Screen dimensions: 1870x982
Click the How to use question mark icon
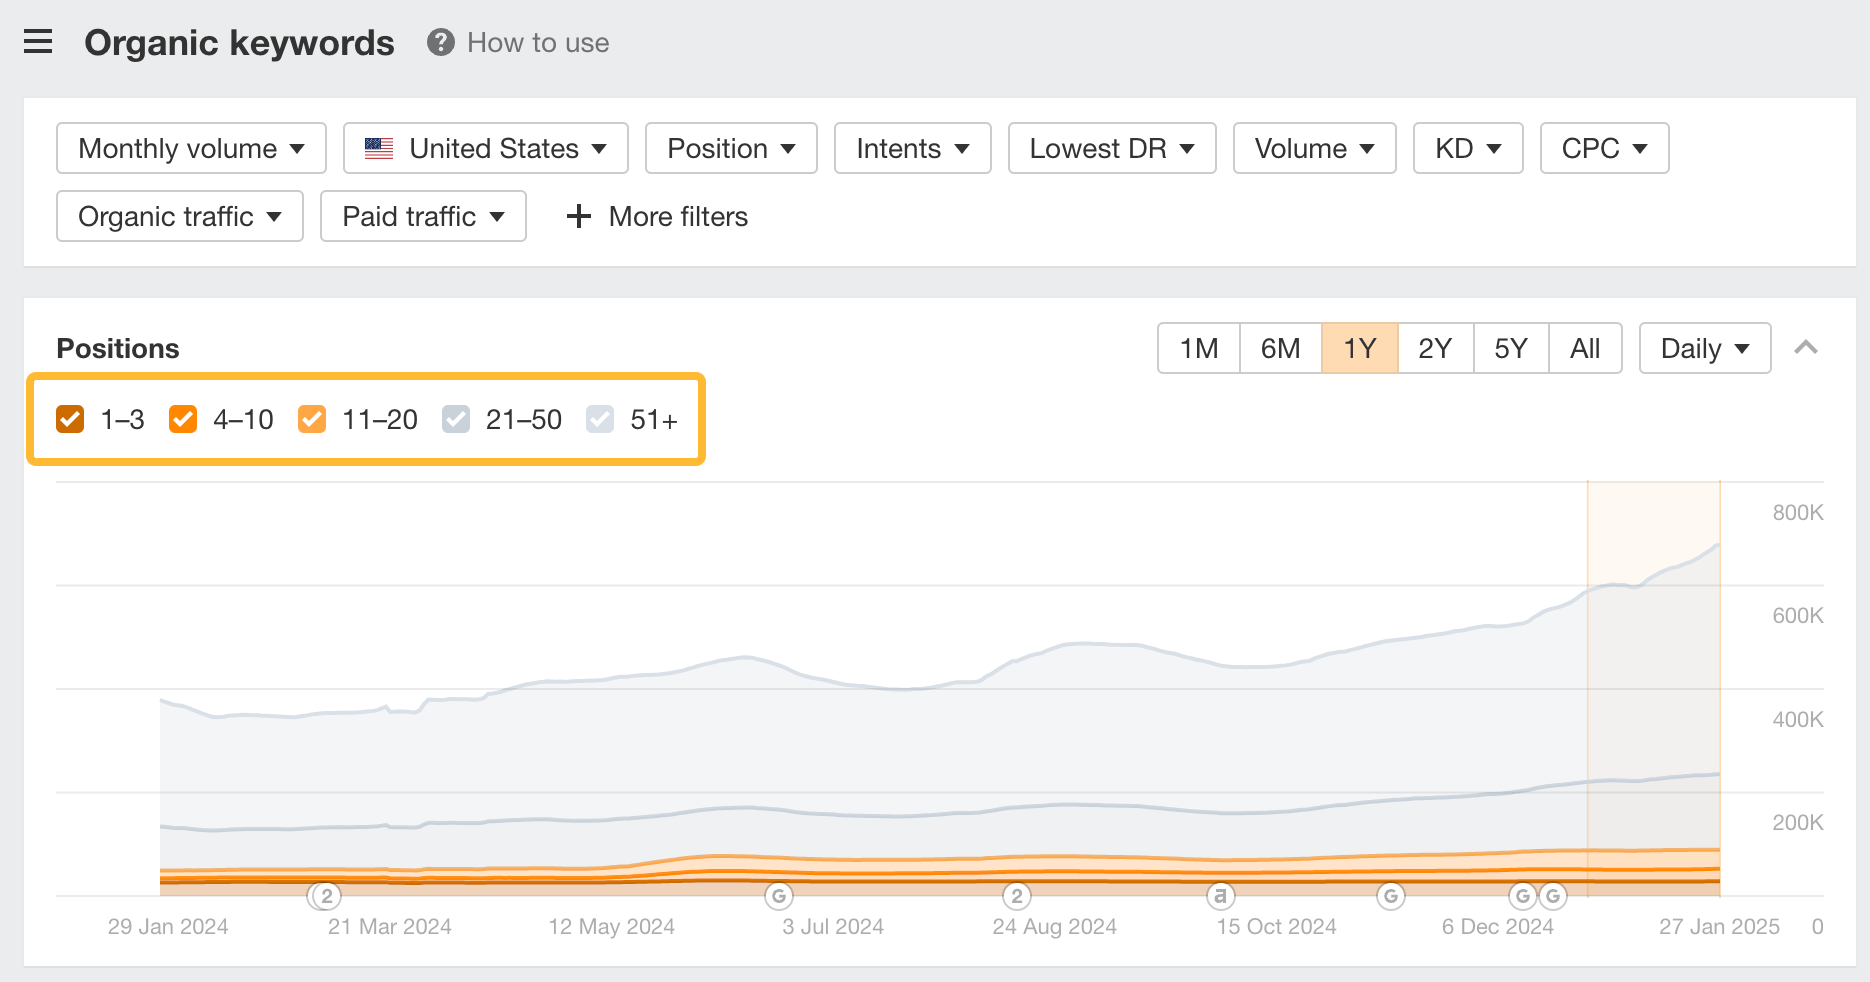click(x=440, y=42)
